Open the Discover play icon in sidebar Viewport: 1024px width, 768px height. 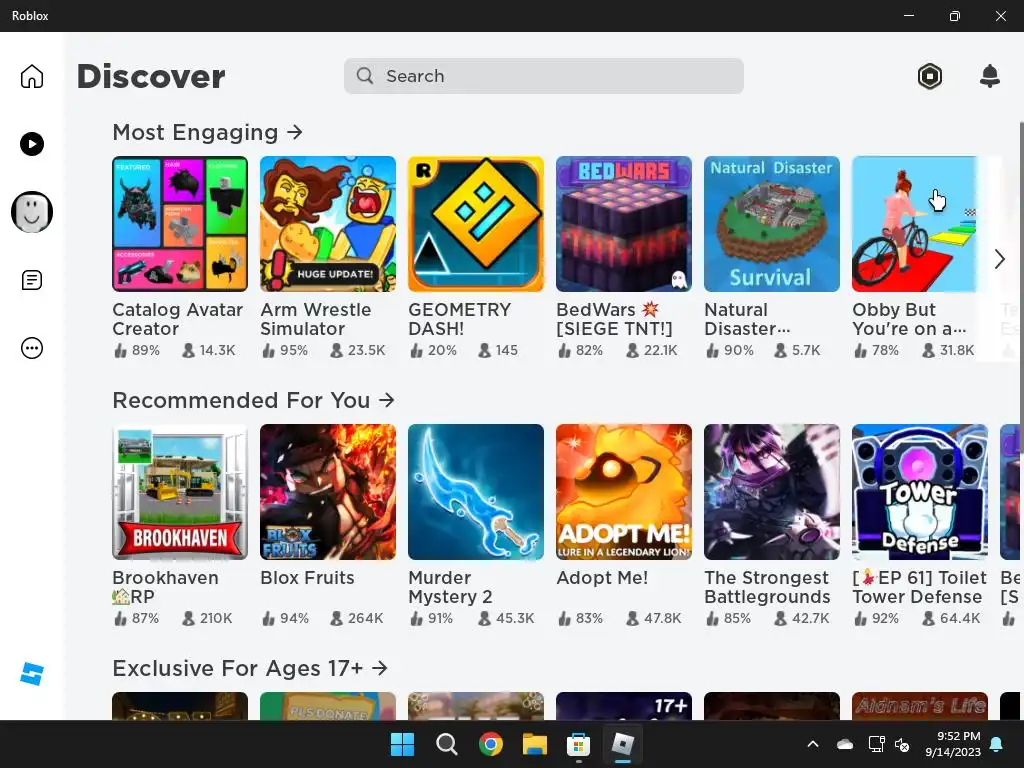(x=31, y=144)
